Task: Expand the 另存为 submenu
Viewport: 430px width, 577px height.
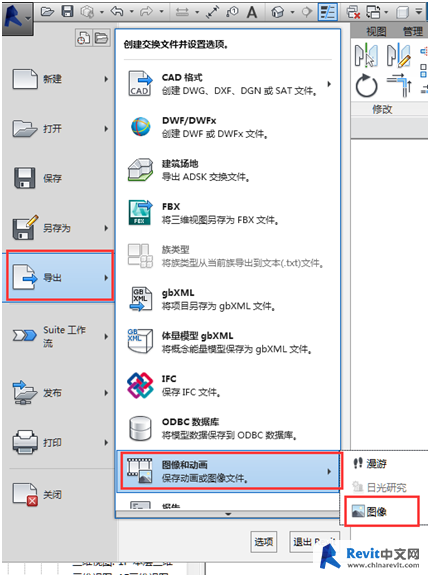Action: click(59, 228)
